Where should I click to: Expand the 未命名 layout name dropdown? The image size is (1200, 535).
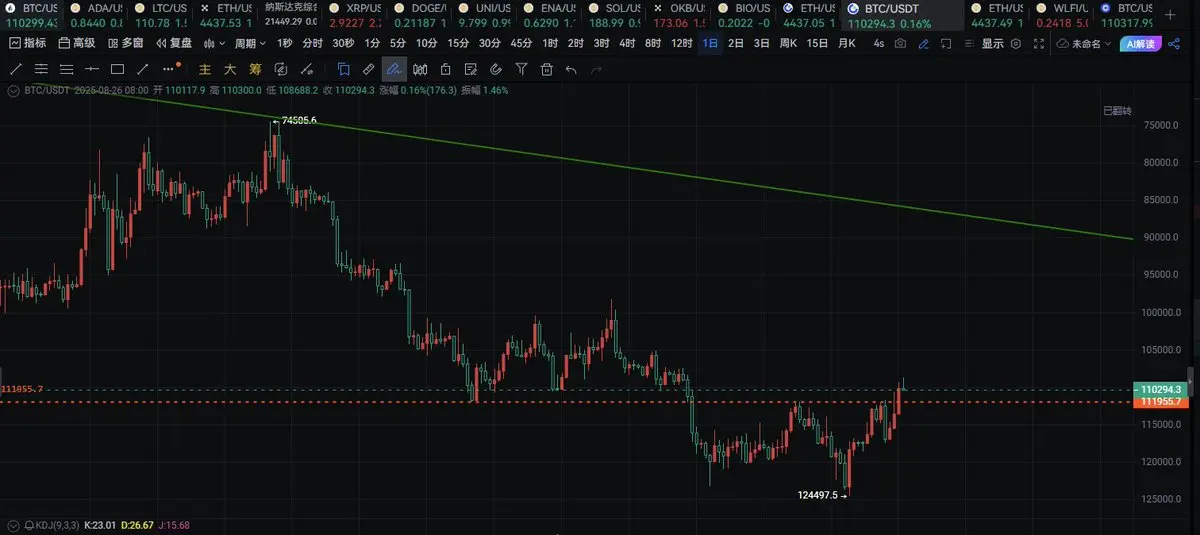(x=1084, y=43)
